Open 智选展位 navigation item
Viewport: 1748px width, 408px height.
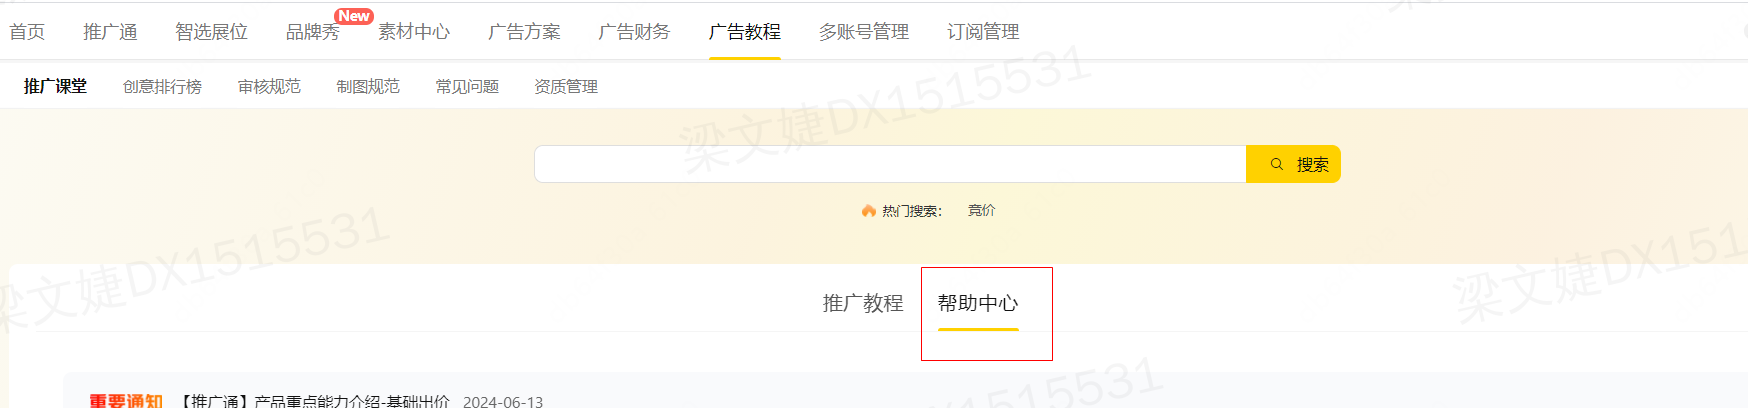tap(211, 32)
